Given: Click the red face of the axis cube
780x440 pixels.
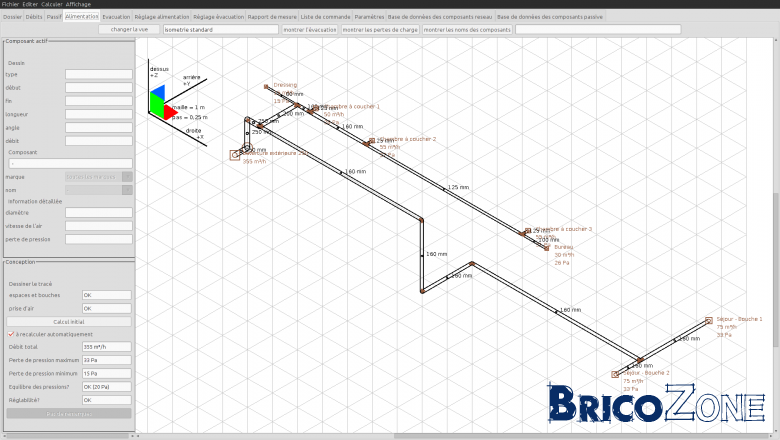Looking at the screenshot, I should (x=171, y=111).
